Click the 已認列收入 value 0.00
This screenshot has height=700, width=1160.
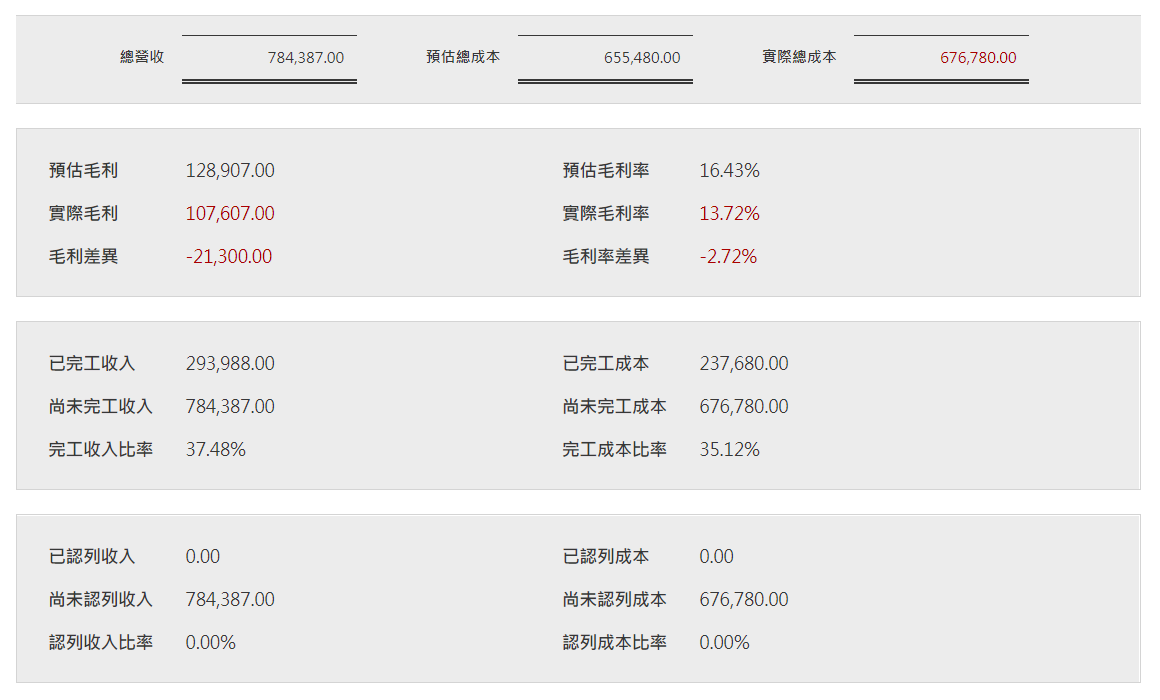point(203,557)
